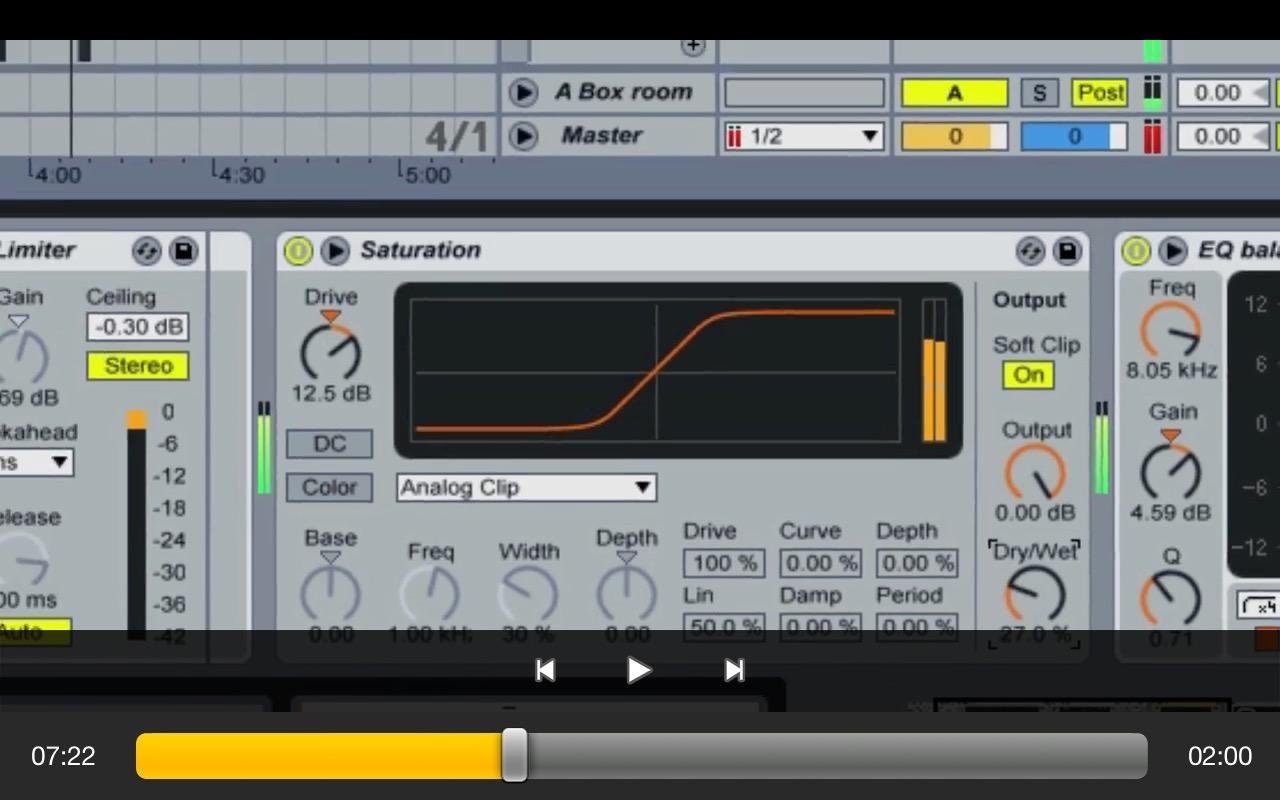This screenshot has width=1280, height=800.
Task: Click the 5:00 timeline marker
Action: [x=426, y=175]
